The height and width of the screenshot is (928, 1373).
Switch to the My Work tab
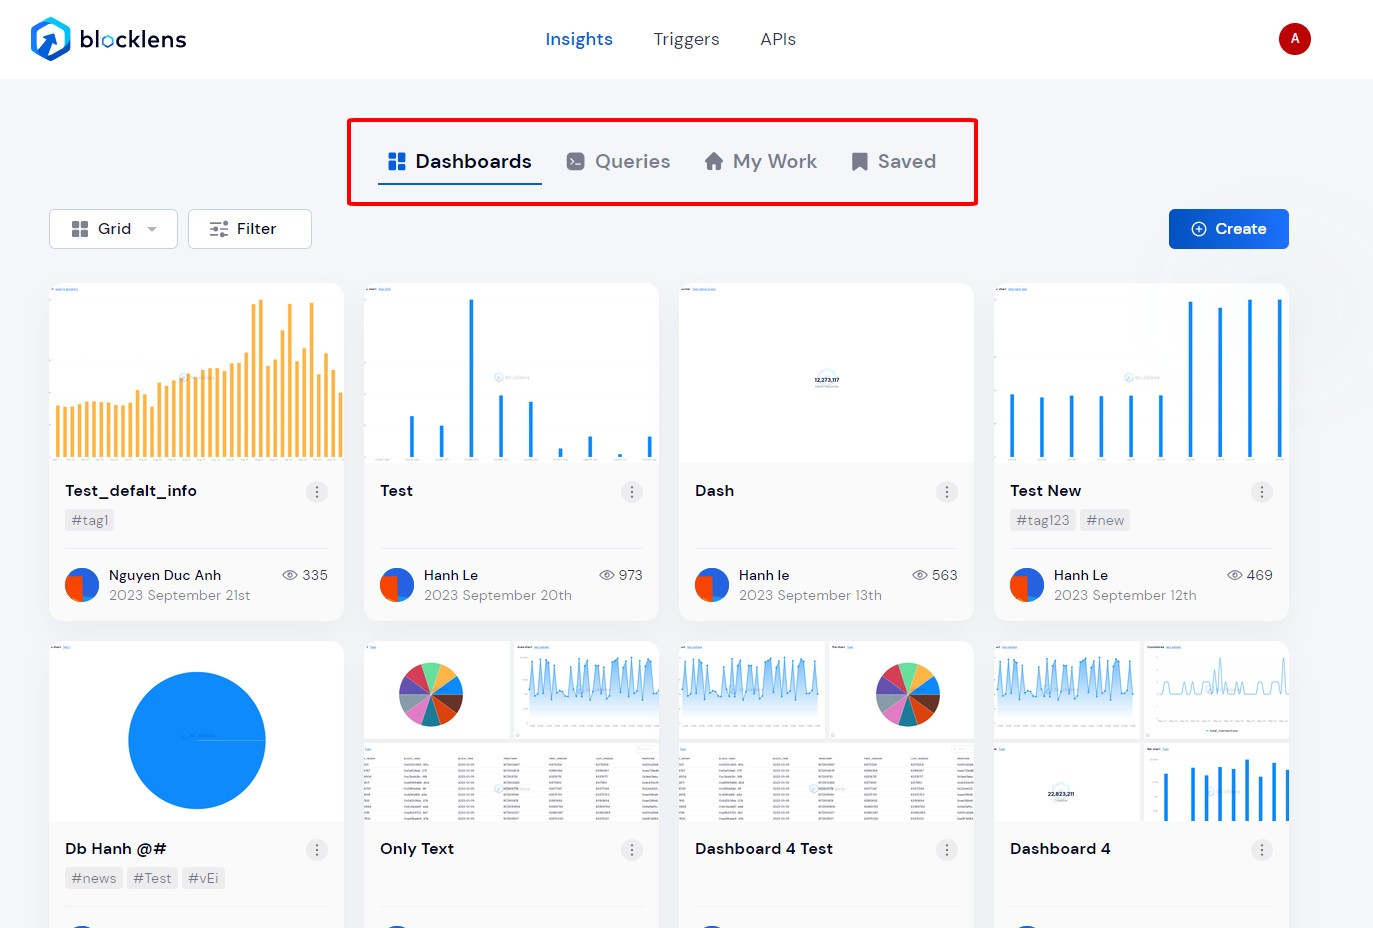(x=761, y=162)
